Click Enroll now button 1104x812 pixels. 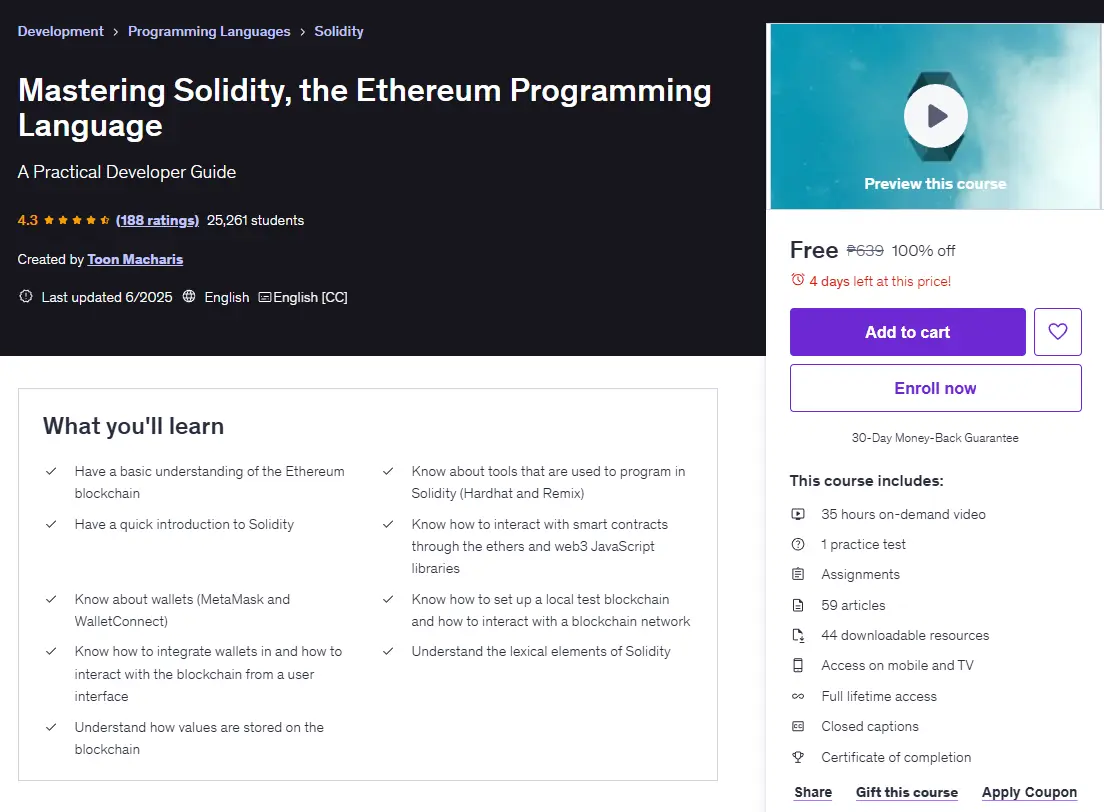936,388
